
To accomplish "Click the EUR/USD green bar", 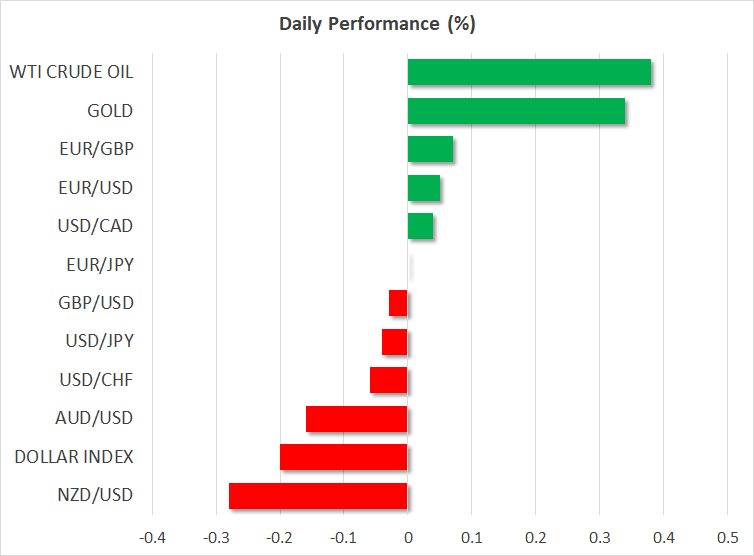I will [x=424, y=188].
